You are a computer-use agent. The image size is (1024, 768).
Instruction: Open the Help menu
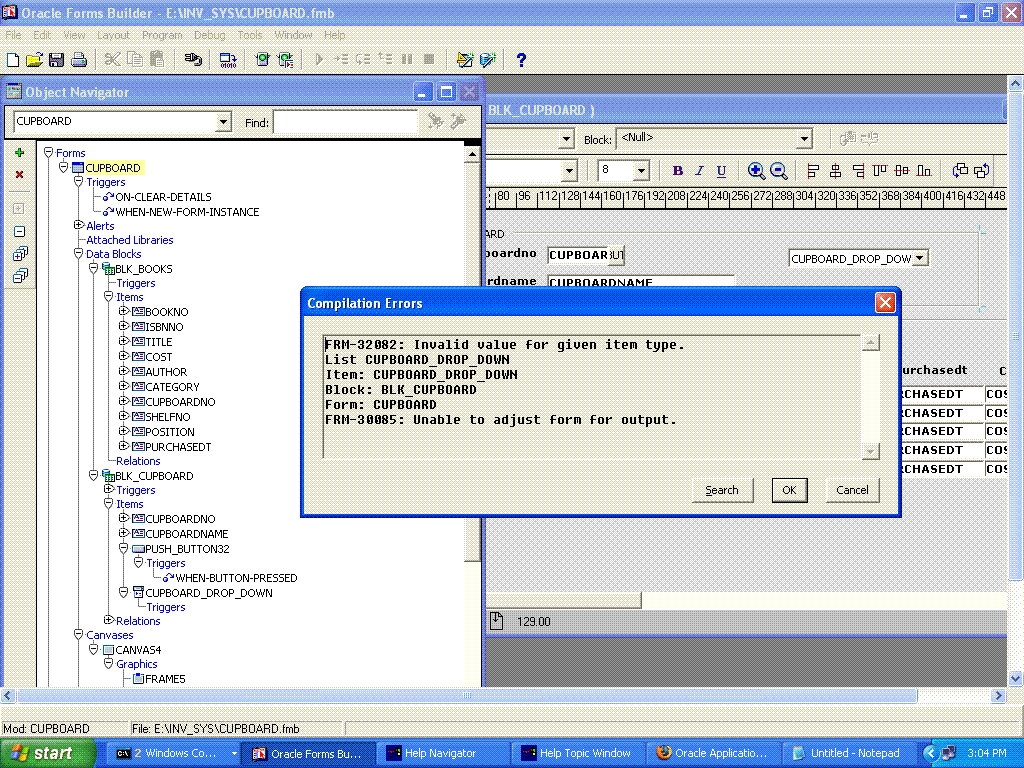pyautogui.click(x=334, y=35)
